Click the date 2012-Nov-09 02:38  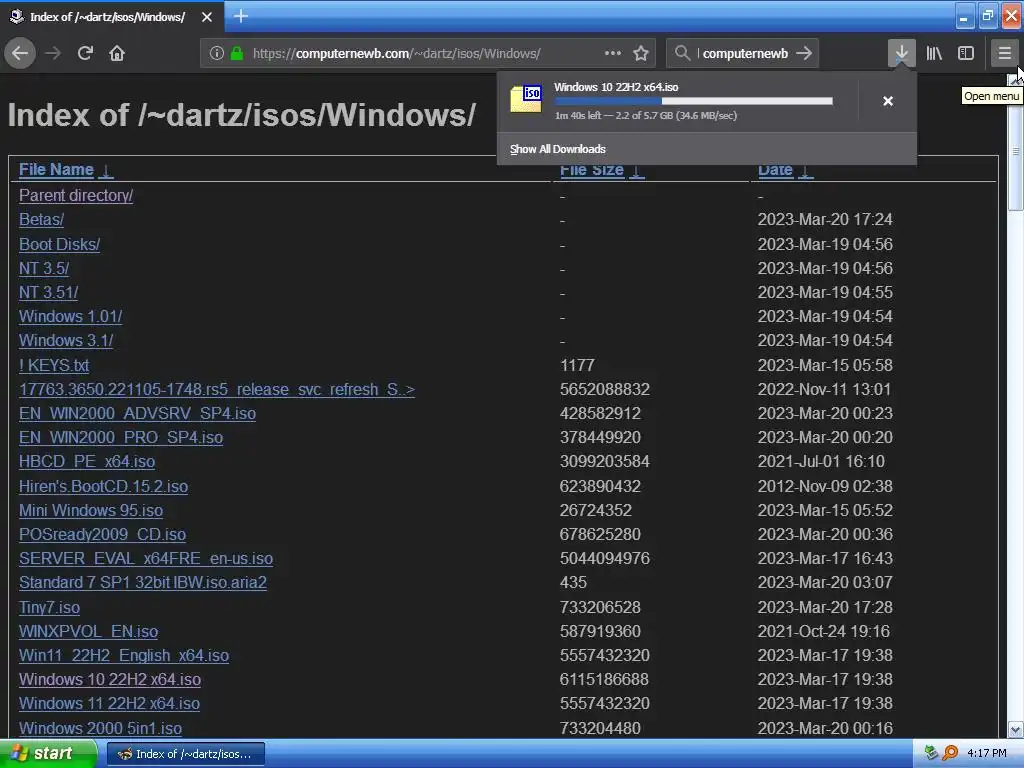(x=825, y=487)
